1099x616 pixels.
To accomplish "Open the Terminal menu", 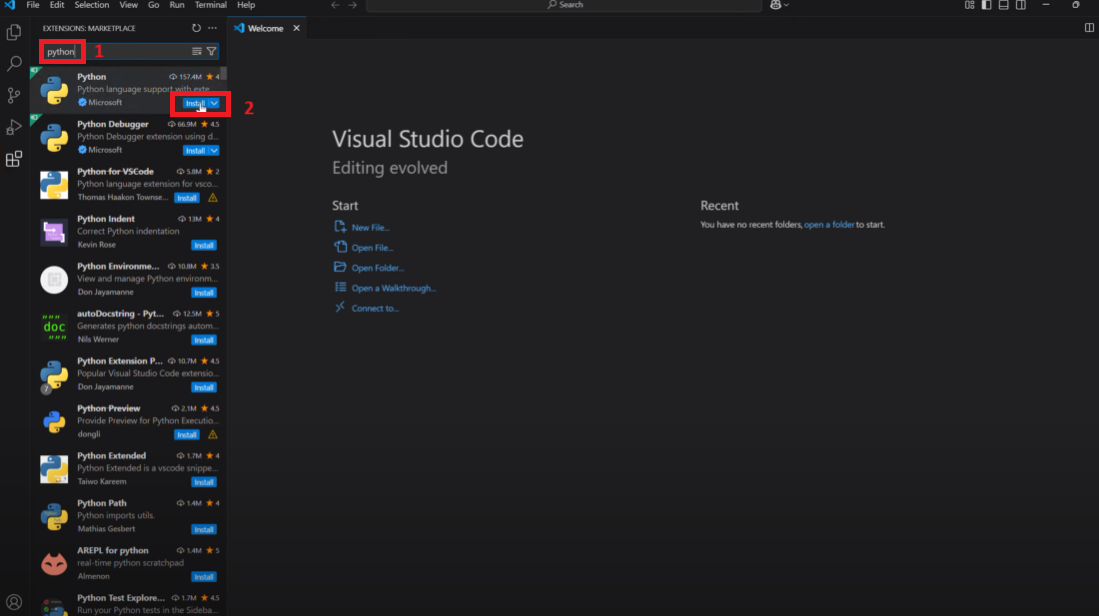I will [x=210, y=5].
